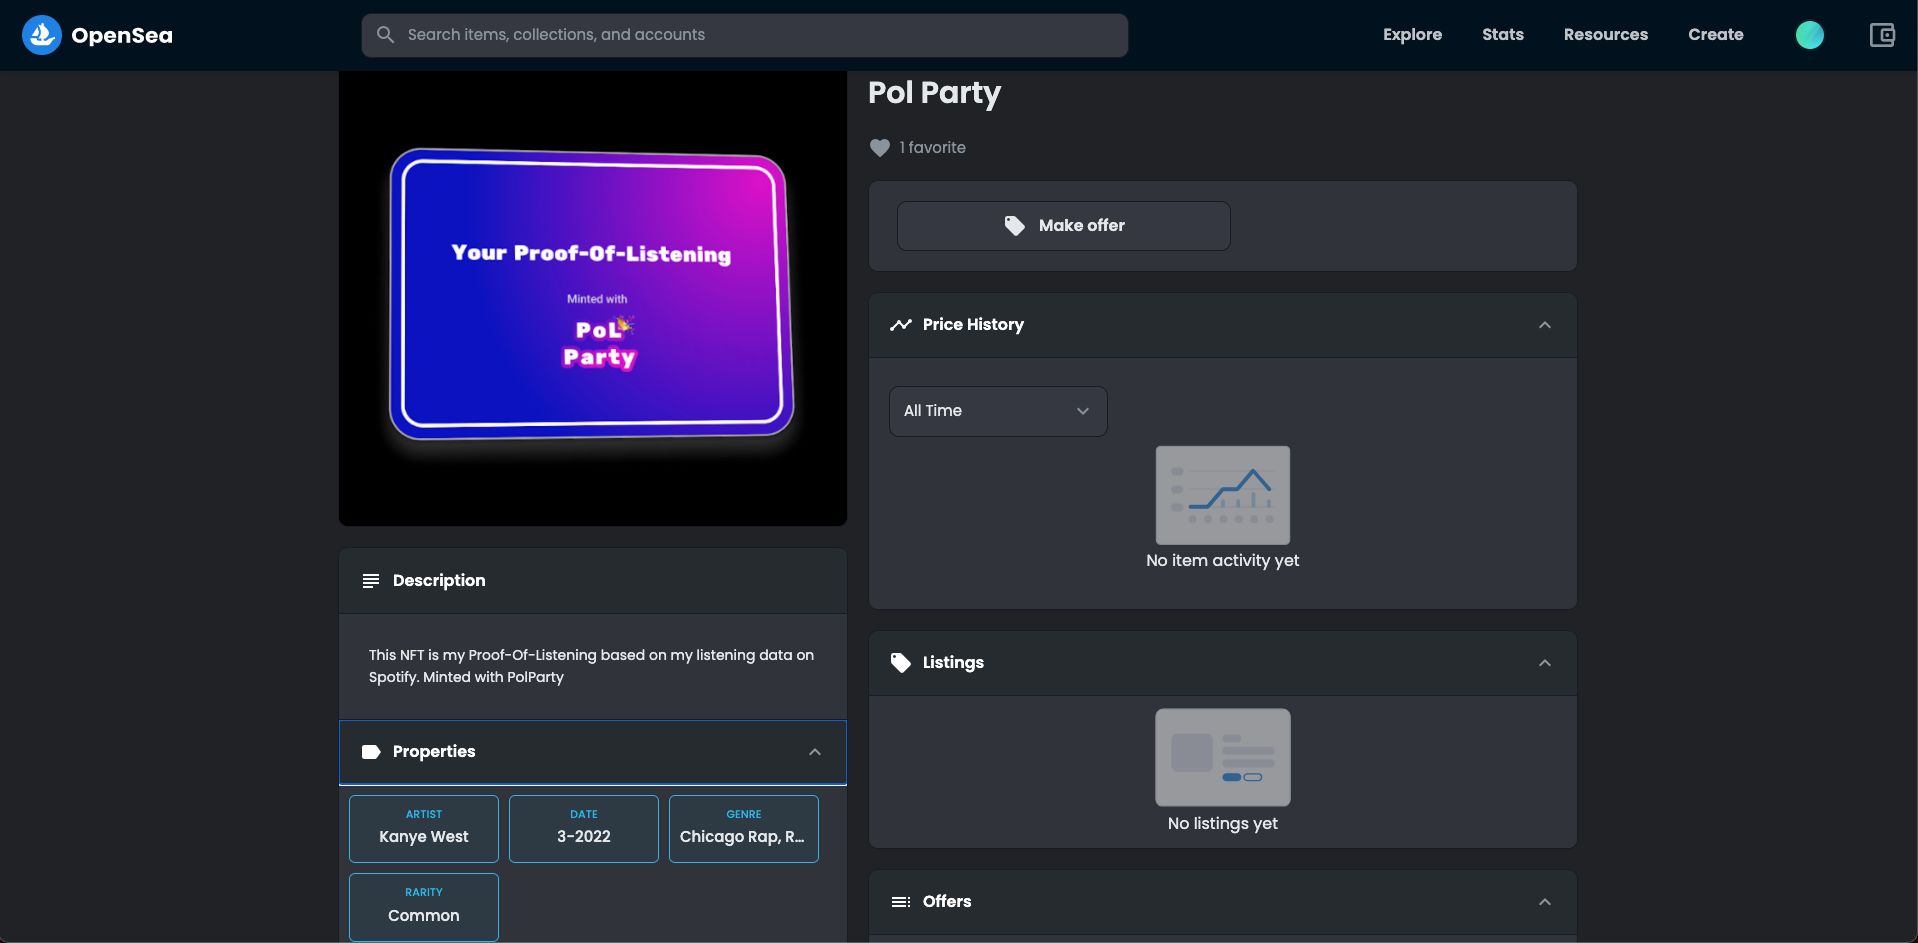Favorite the item with the heart icon
Image resolution: width=1918 pixels, height=943 pixels.
pyautogui.click(x=879, y=148)
